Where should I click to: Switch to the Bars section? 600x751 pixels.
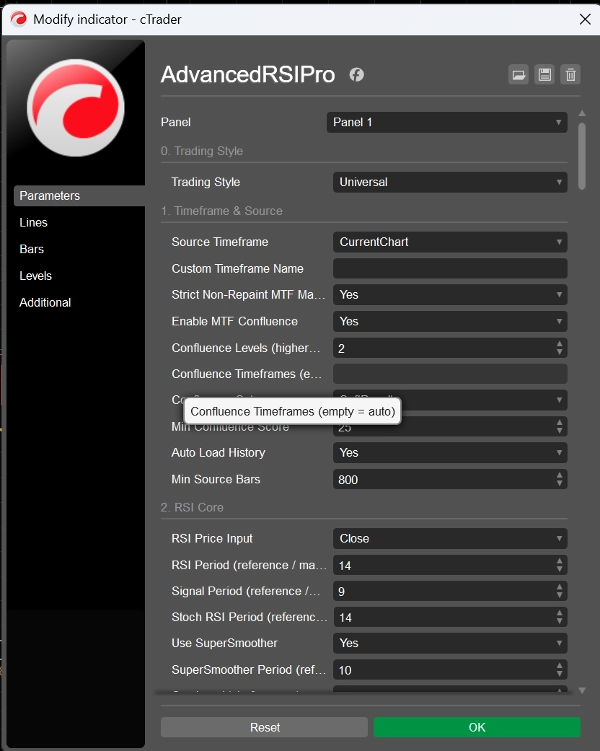[x=32, y=249]
